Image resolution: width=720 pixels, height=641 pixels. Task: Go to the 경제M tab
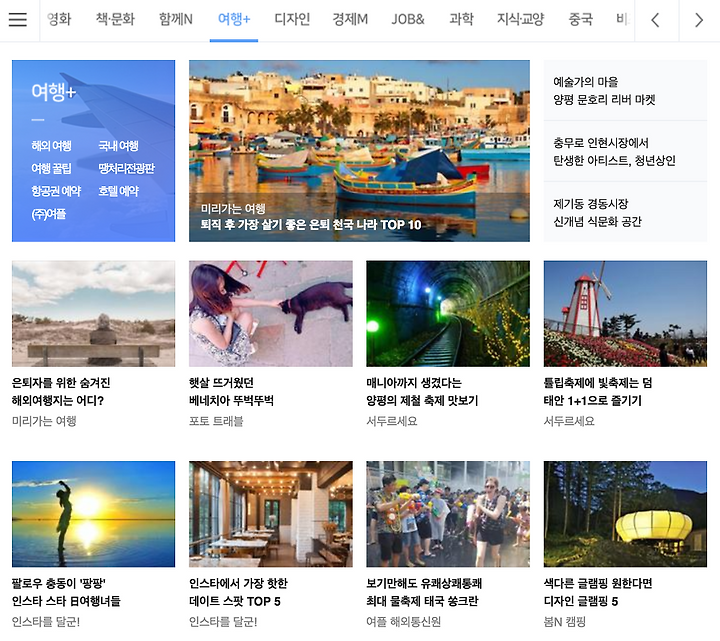click(350, 19)
